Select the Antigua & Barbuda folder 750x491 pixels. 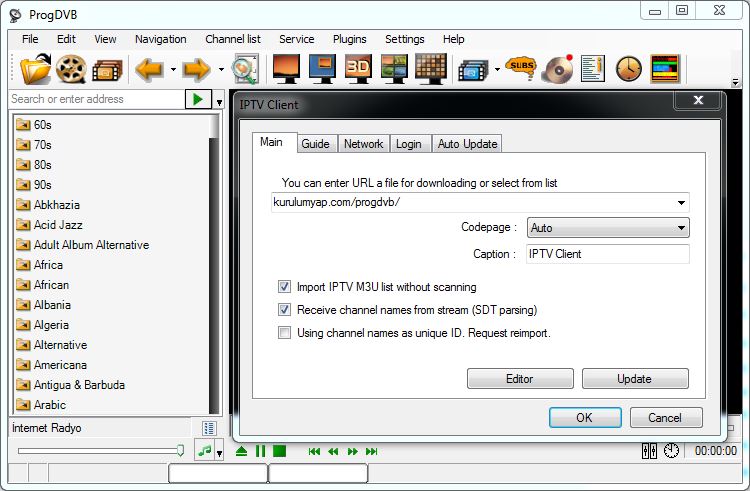click(x=70, y=385)
